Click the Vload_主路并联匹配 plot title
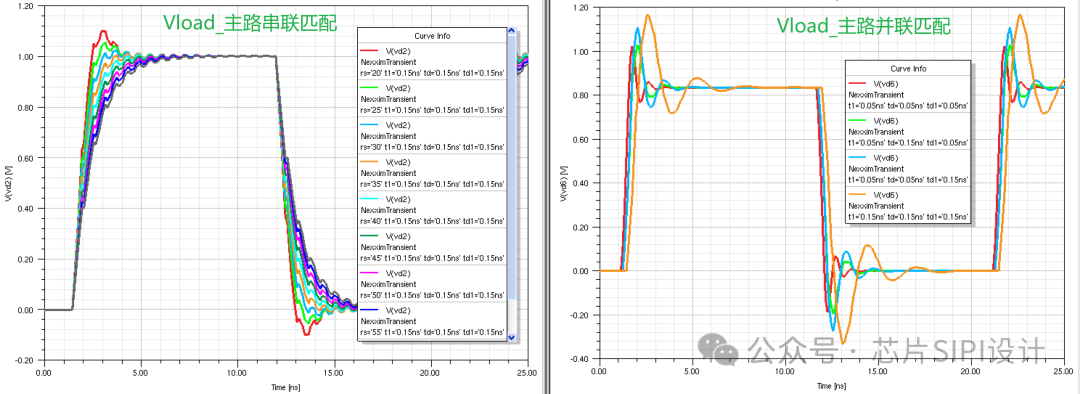The image size is (1080, 394). tap(864, 26)
